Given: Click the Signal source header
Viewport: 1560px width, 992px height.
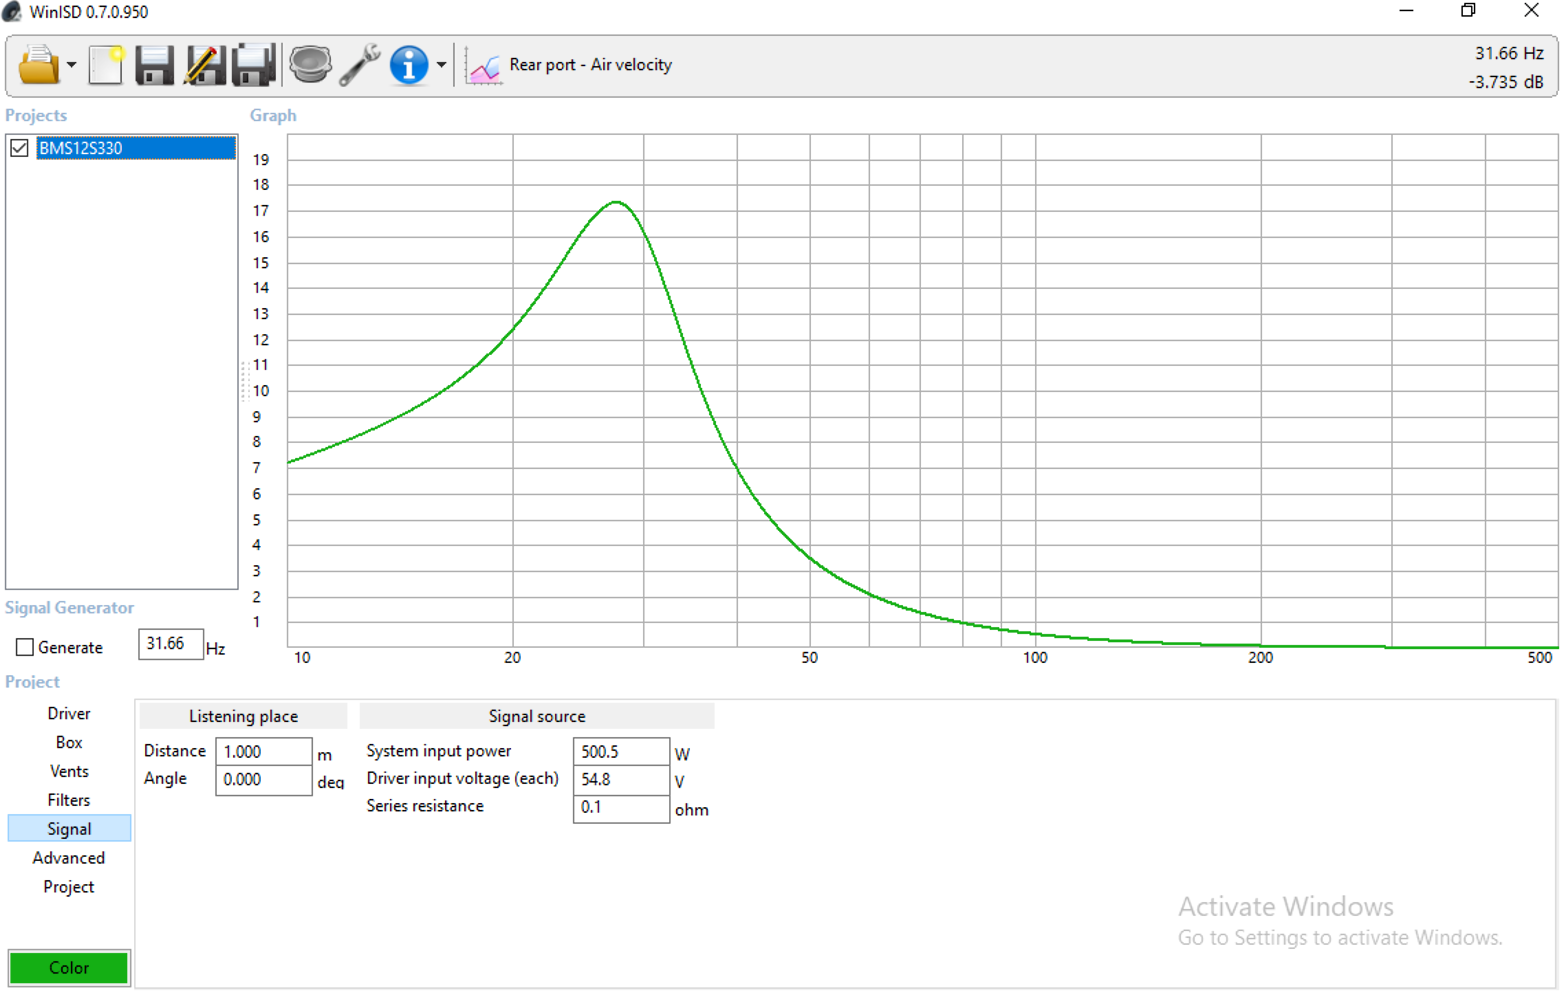Looking at the screenshot, I should click(537, 716).
